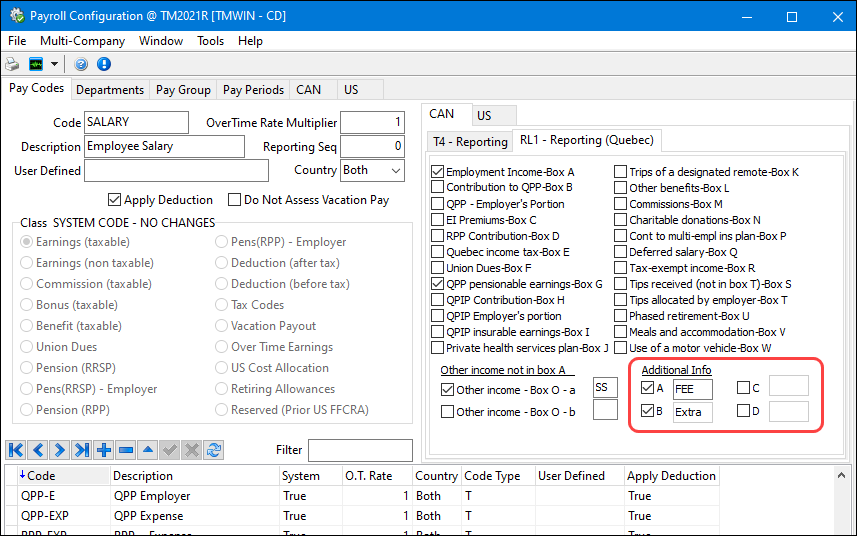The image size is (857, 536).
Task: Go to first record in navigator
Action: 15,450
